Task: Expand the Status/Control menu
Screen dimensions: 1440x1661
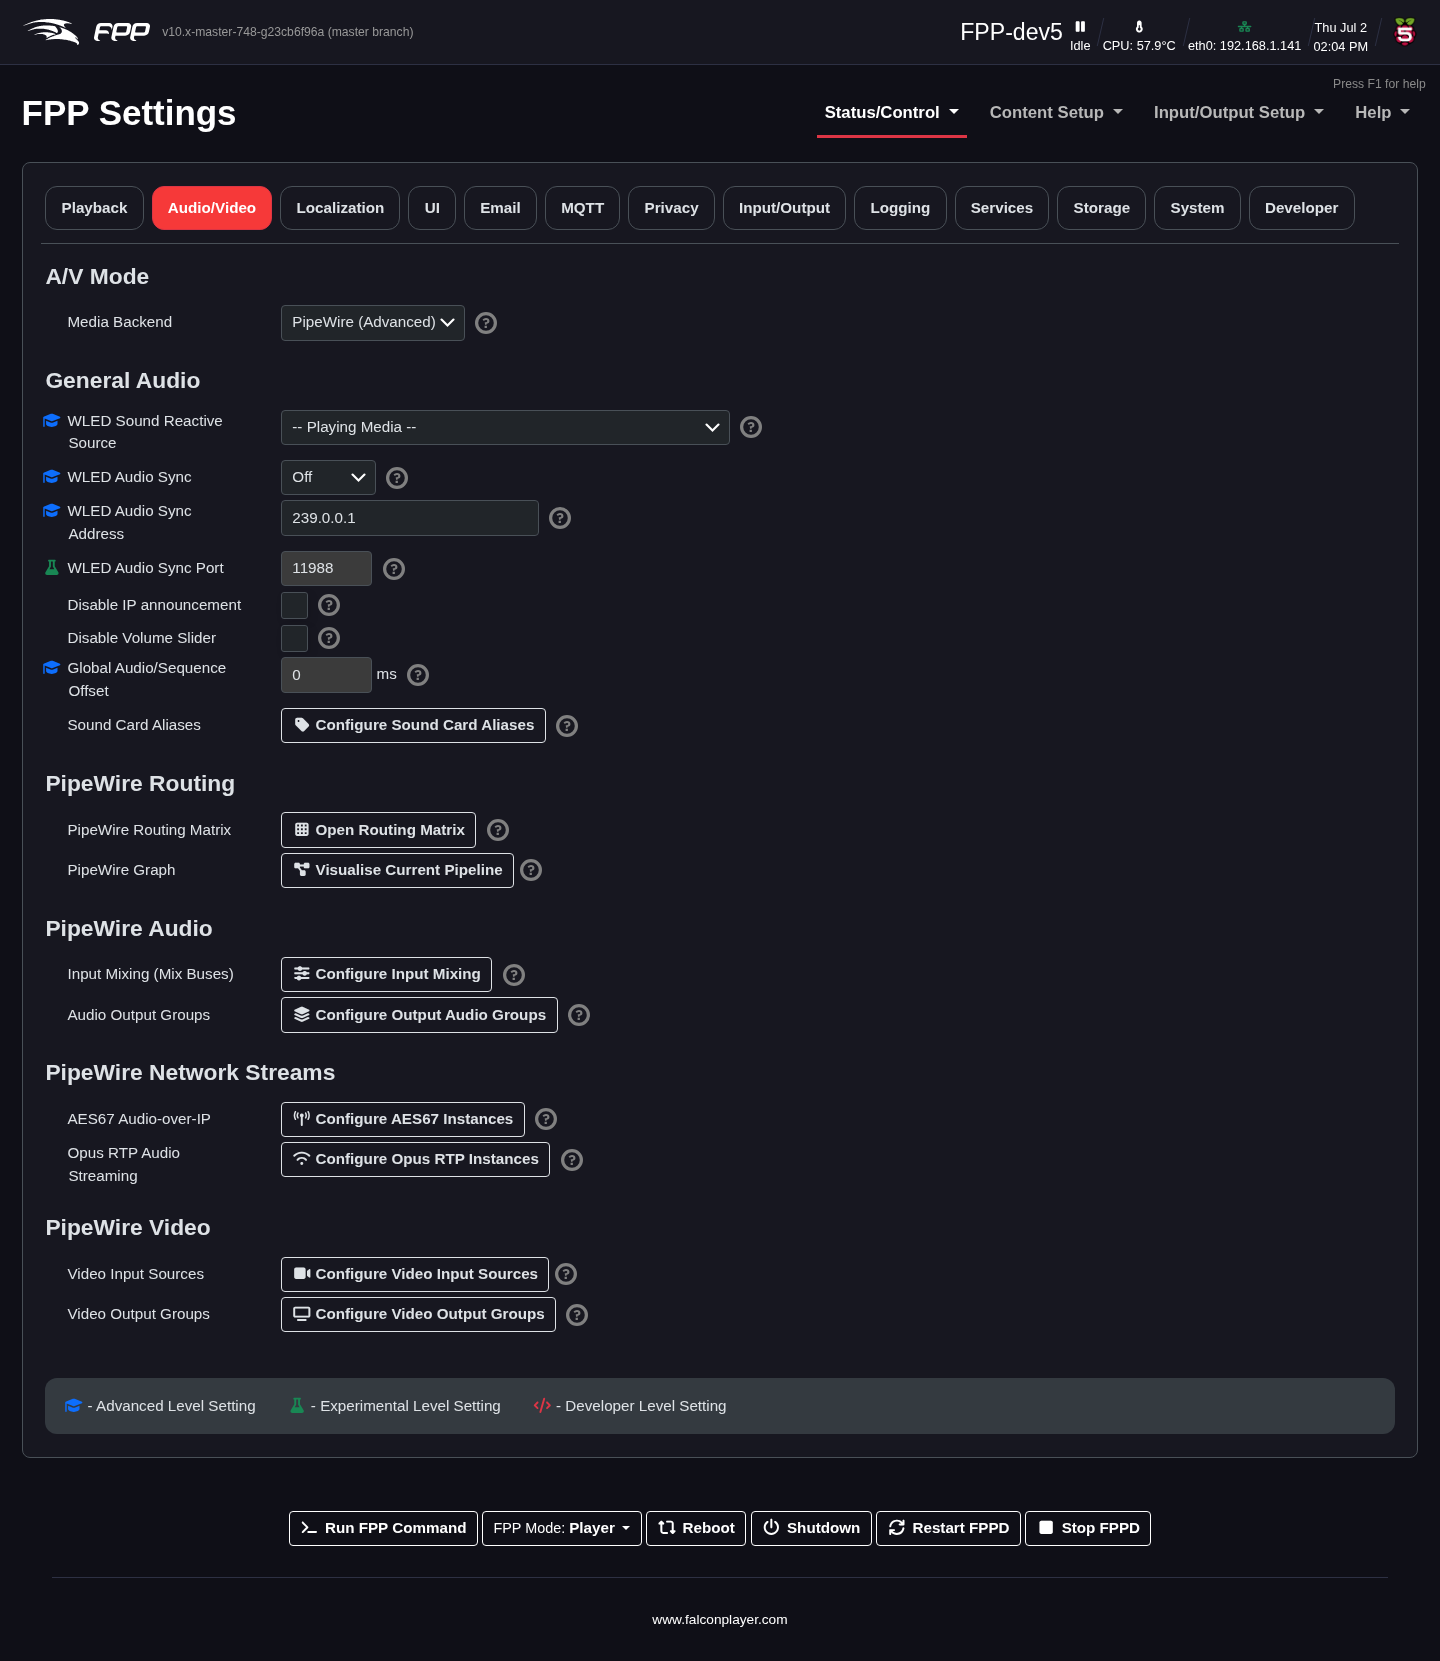Action: (x=892, y=113)
